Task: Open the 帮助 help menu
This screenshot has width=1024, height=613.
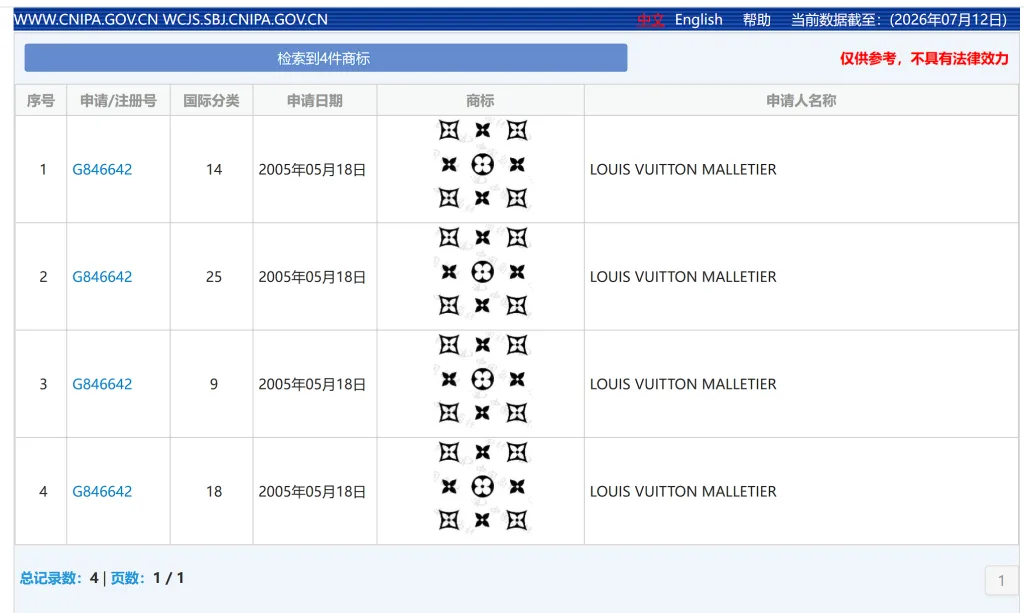Action: click(x=756, y=20)
